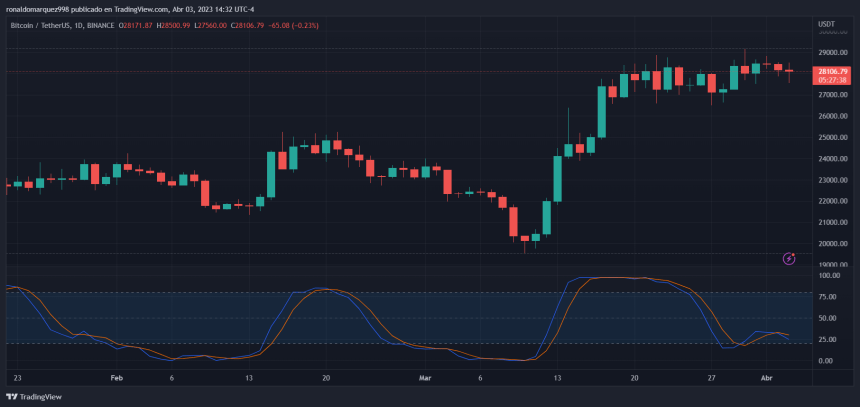Screen dimensions: 860x407
Task: Click the 50.00 oscillator scale label
Action: coord(829,318)
